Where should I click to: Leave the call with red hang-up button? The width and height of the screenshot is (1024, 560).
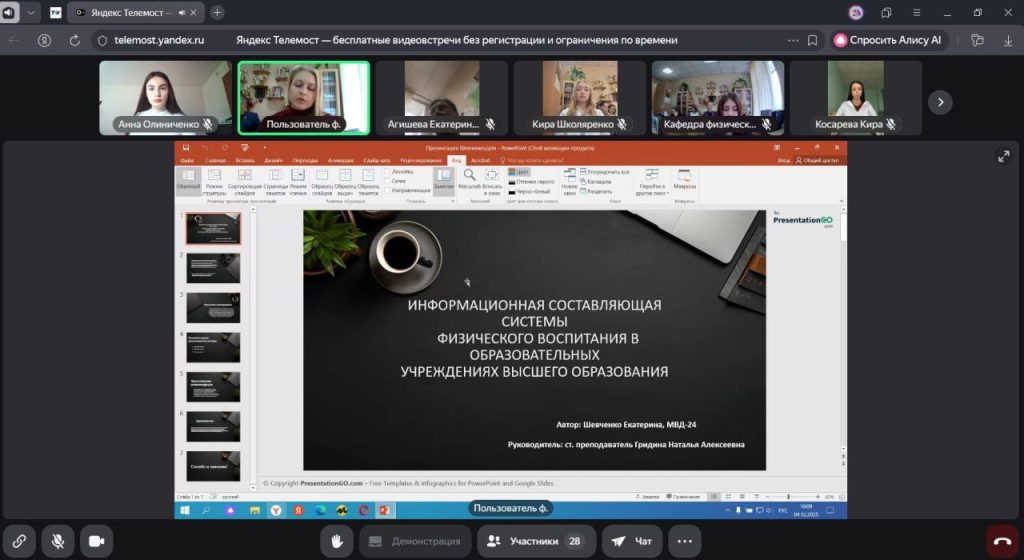pyautogui.click(x=1002, y=541)
